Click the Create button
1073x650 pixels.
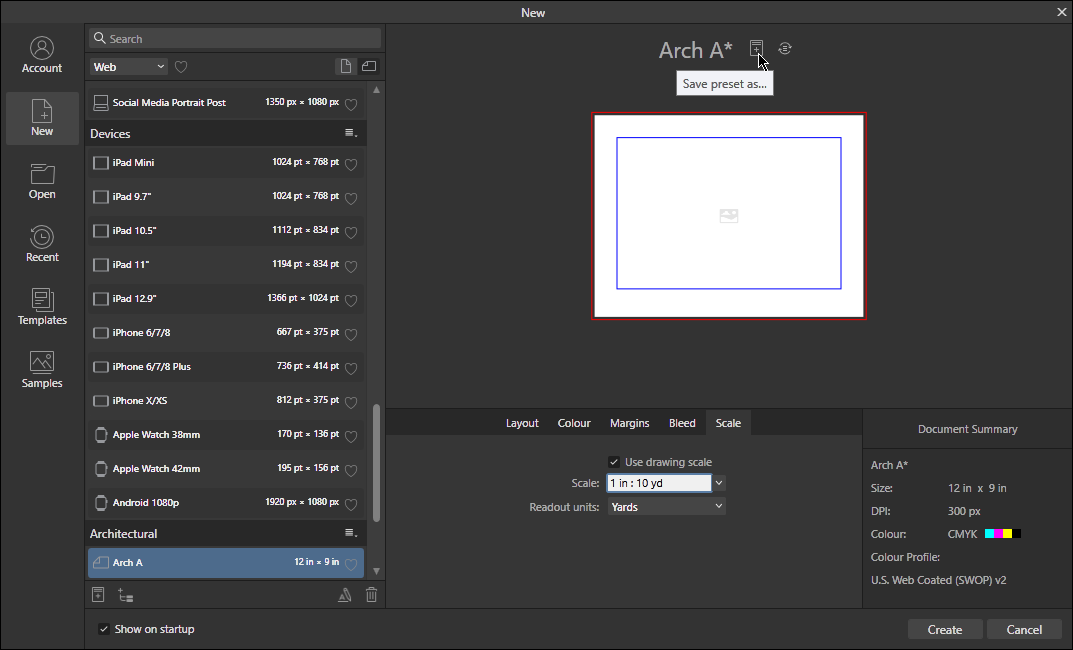pos(944,629)
